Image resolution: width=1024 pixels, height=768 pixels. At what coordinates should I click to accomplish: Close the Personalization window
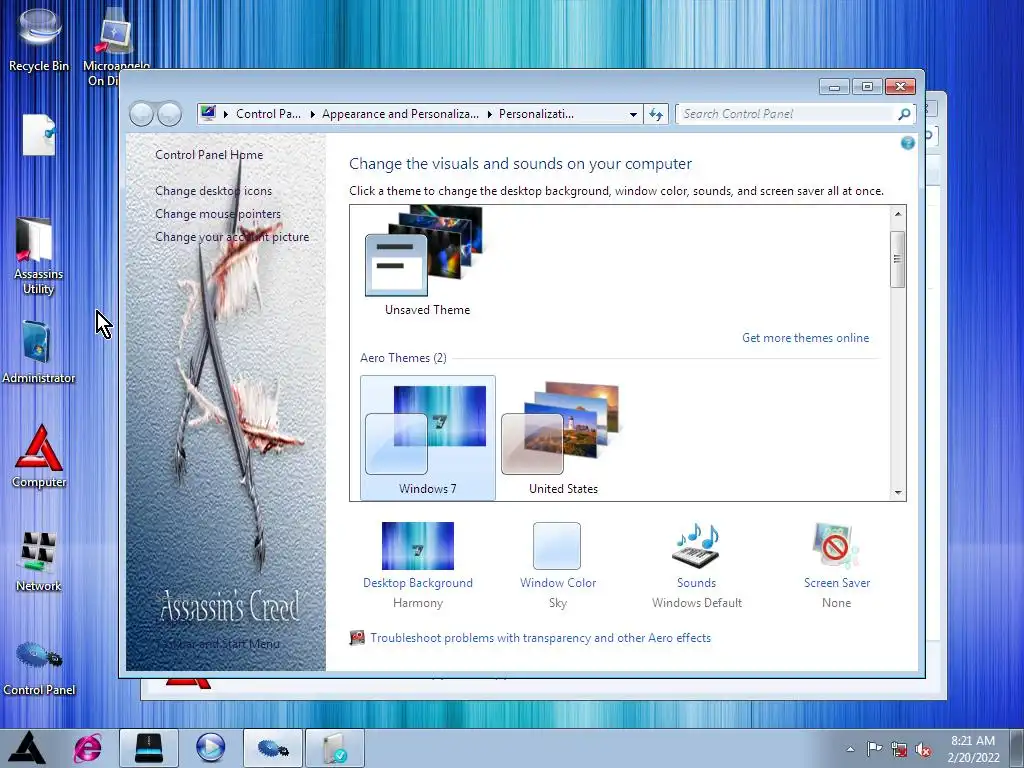point(900,86)
